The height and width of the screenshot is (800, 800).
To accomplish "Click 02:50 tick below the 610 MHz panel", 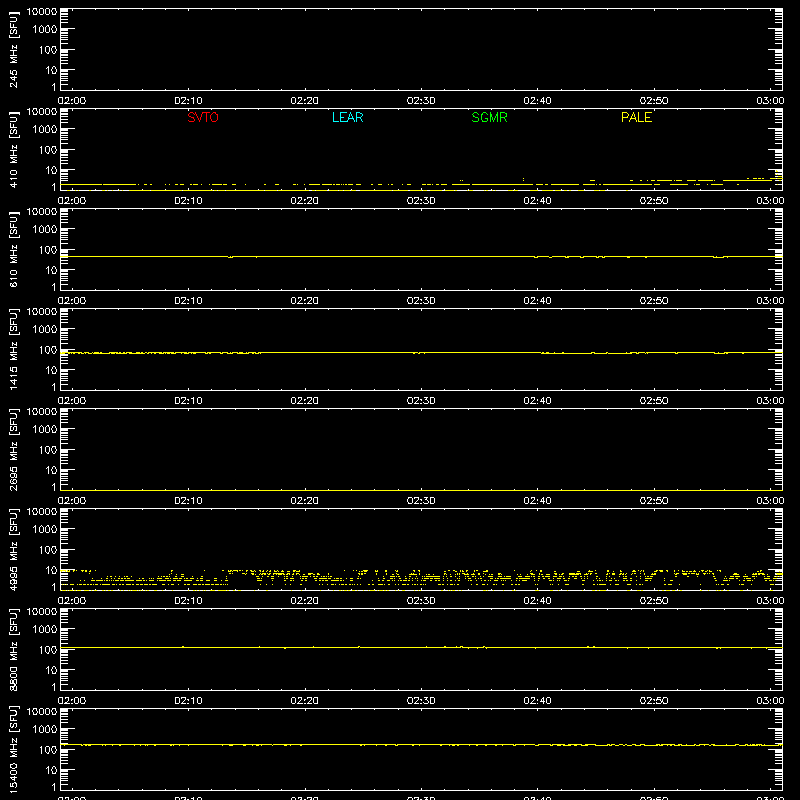I will 654,301.
